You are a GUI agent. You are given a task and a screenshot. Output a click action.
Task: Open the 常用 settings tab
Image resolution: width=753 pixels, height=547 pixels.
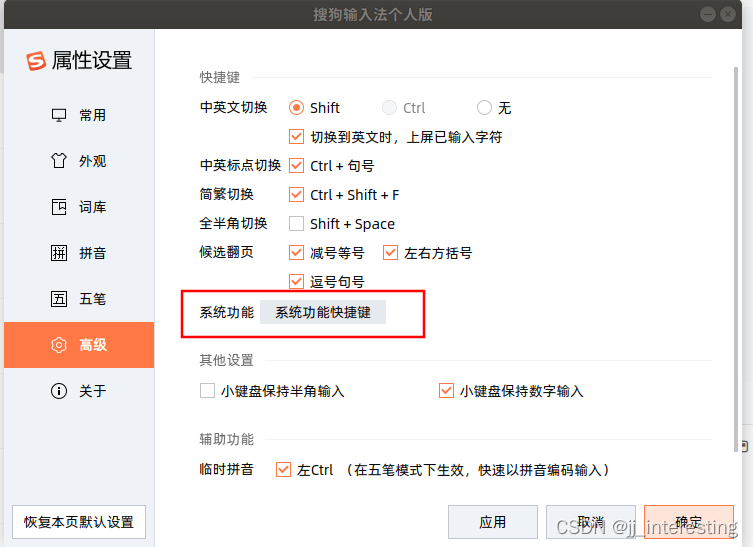[79, 115]
